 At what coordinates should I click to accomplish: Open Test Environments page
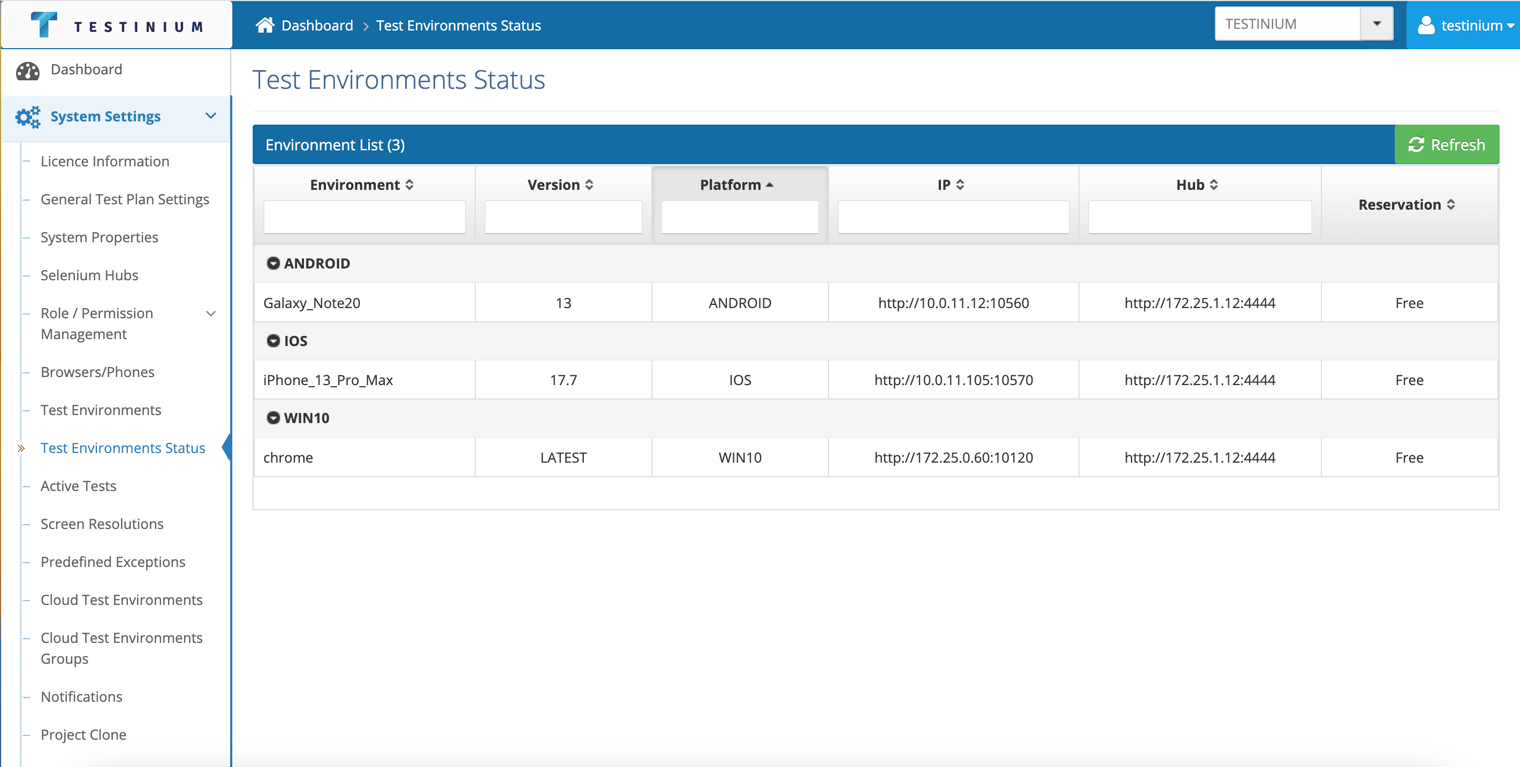(x=101, y=410)
